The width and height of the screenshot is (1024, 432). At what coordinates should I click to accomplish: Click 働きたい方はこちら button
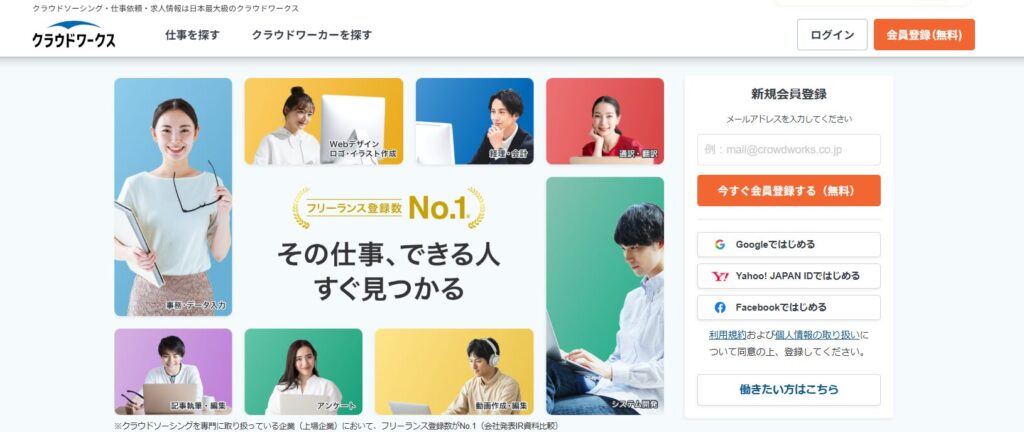click(x=788, y=390)
